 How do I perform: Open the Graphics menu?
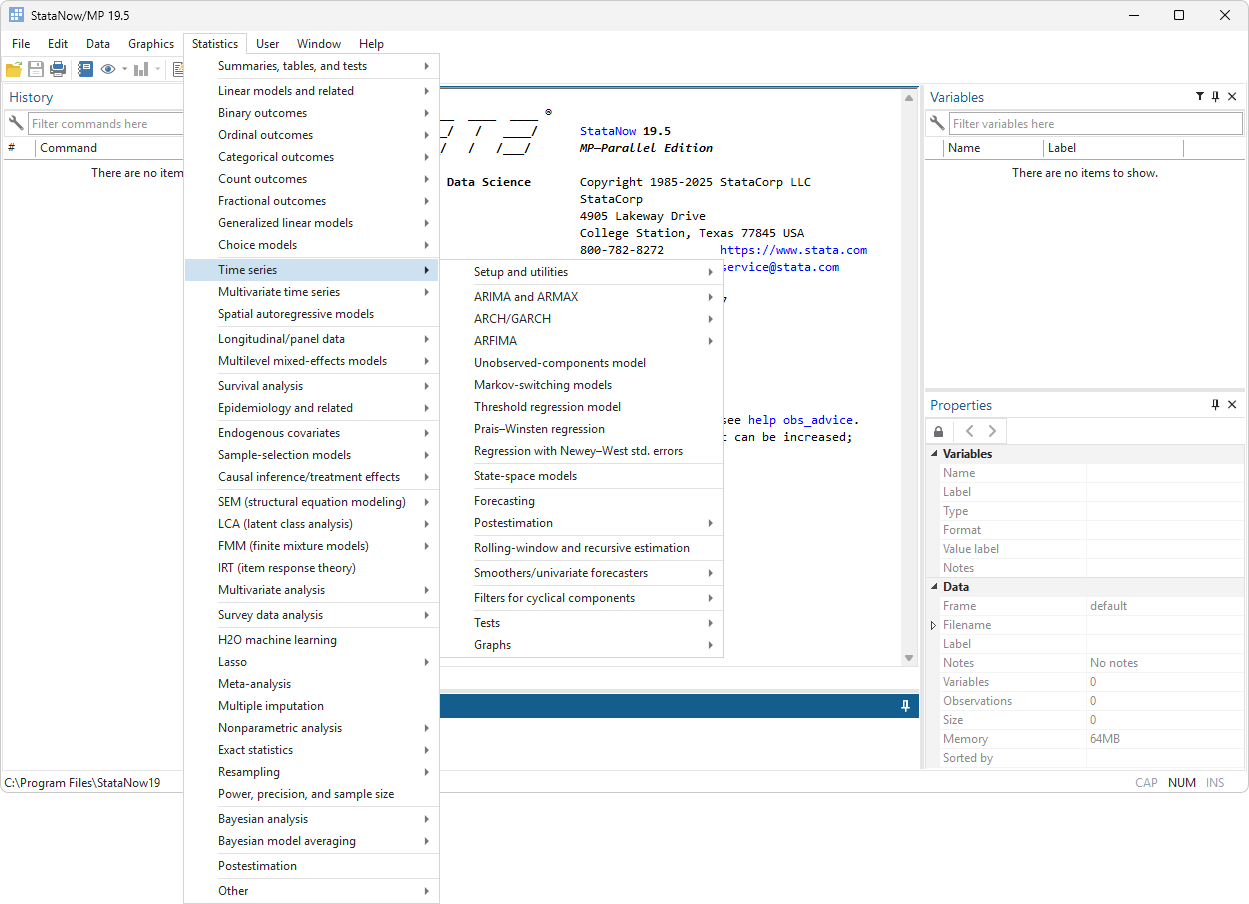(151, 44)
